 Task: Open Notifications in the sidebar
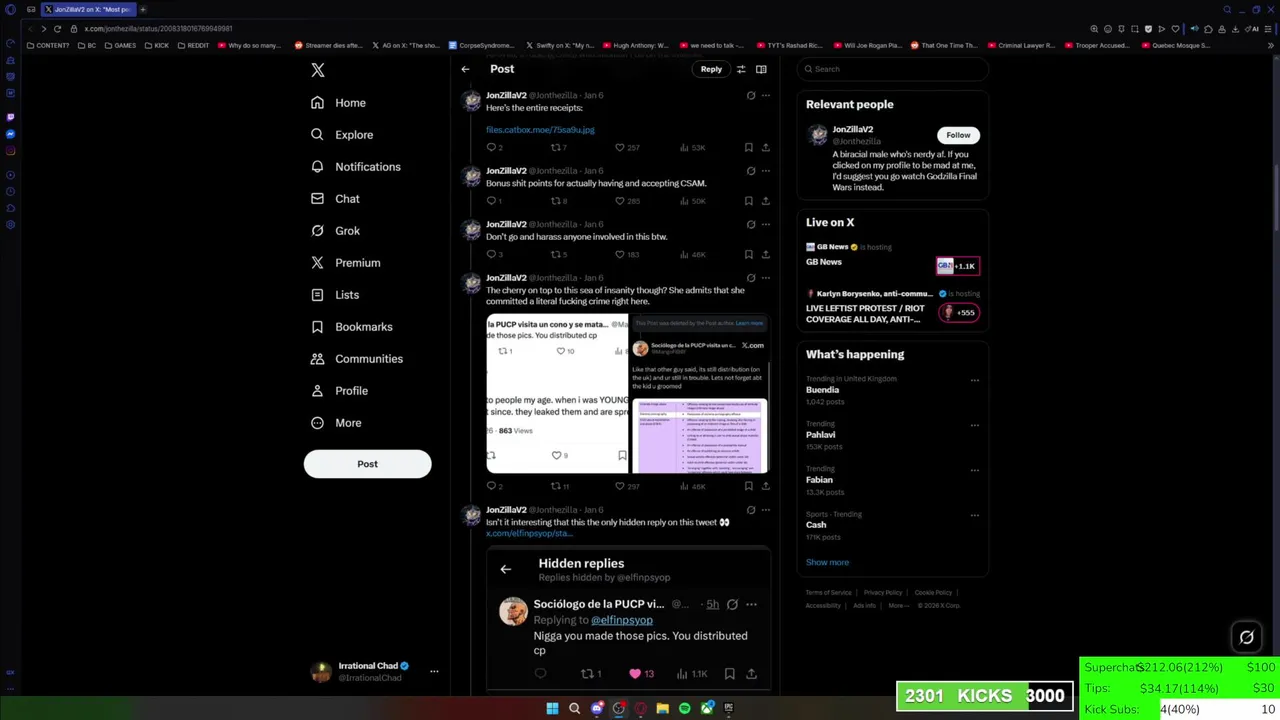(356, 167)
